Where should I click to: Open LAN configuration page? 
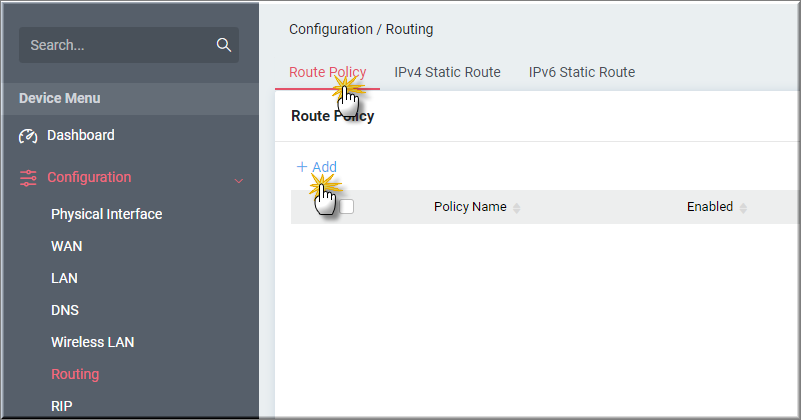(64, 278)
